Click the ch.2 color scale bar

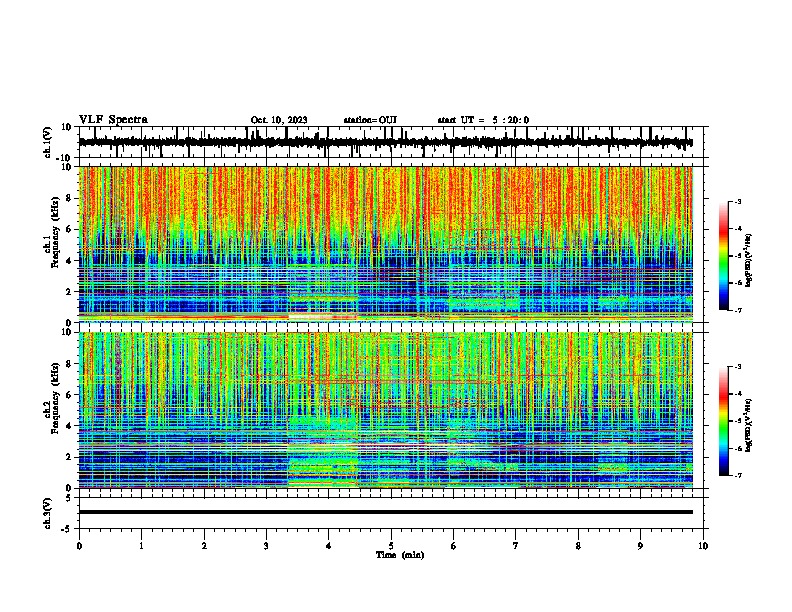723,421
